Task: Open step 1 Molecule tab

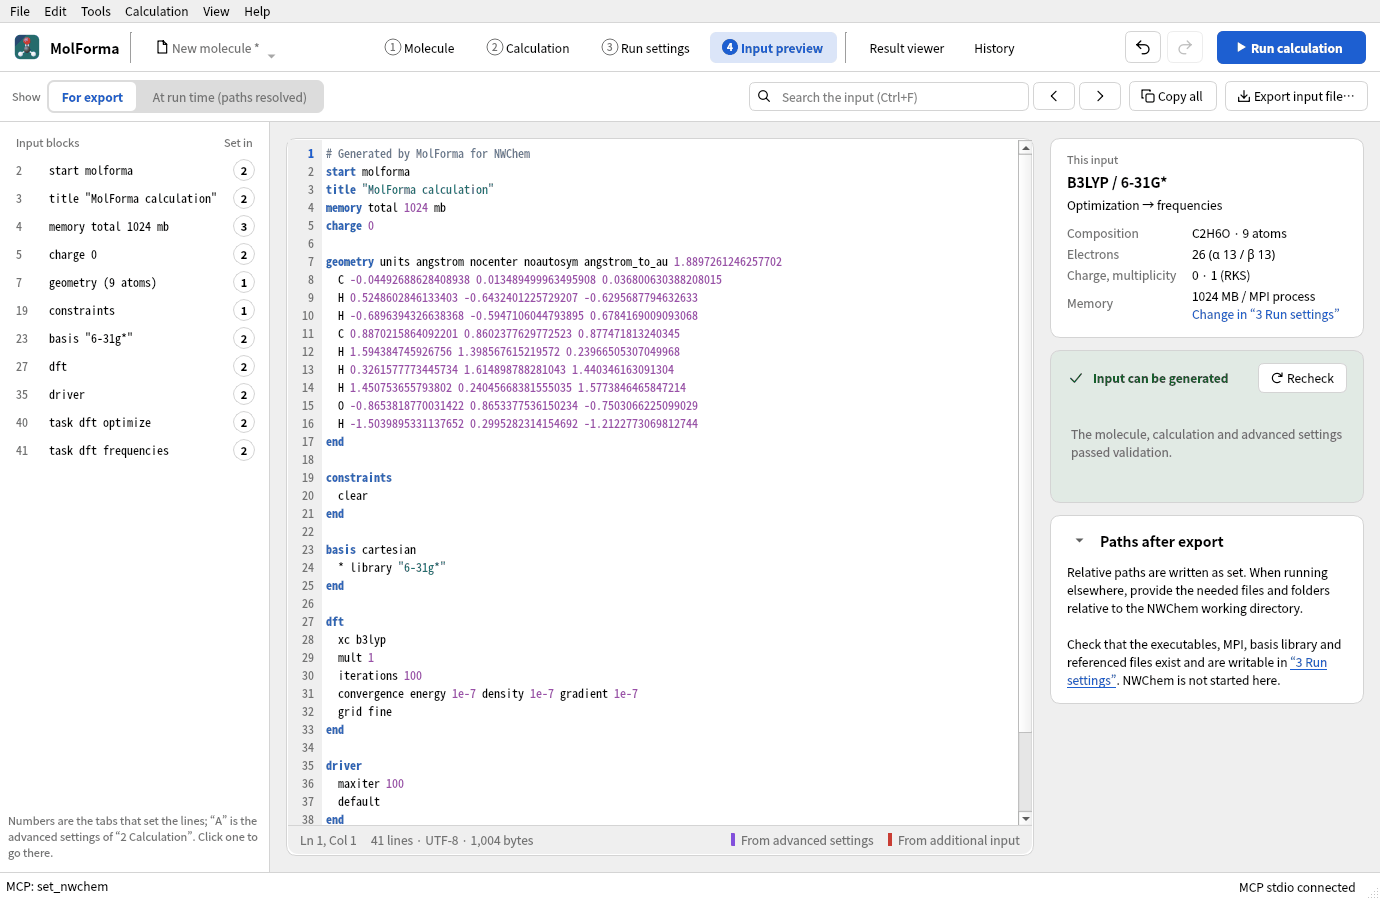Action: [419, 47]
